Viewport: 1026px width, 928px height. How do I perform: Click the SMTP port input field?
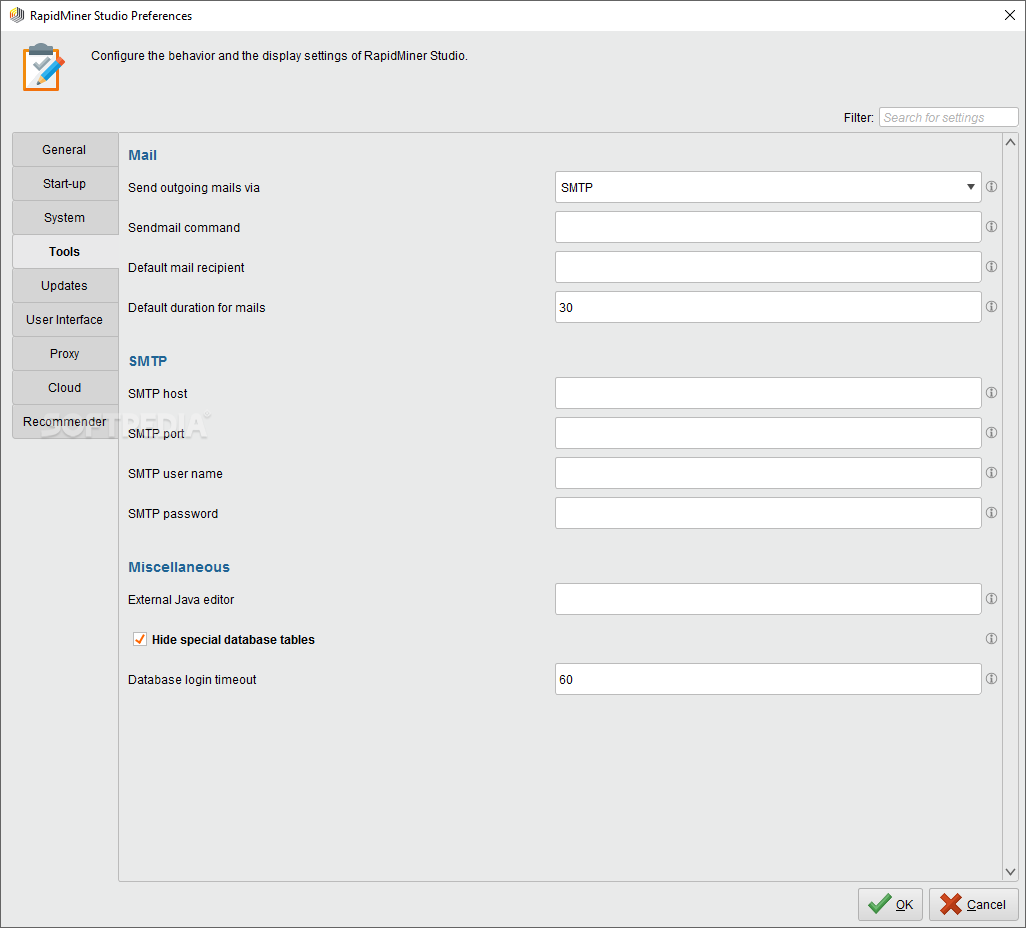[x=768, y=433]
